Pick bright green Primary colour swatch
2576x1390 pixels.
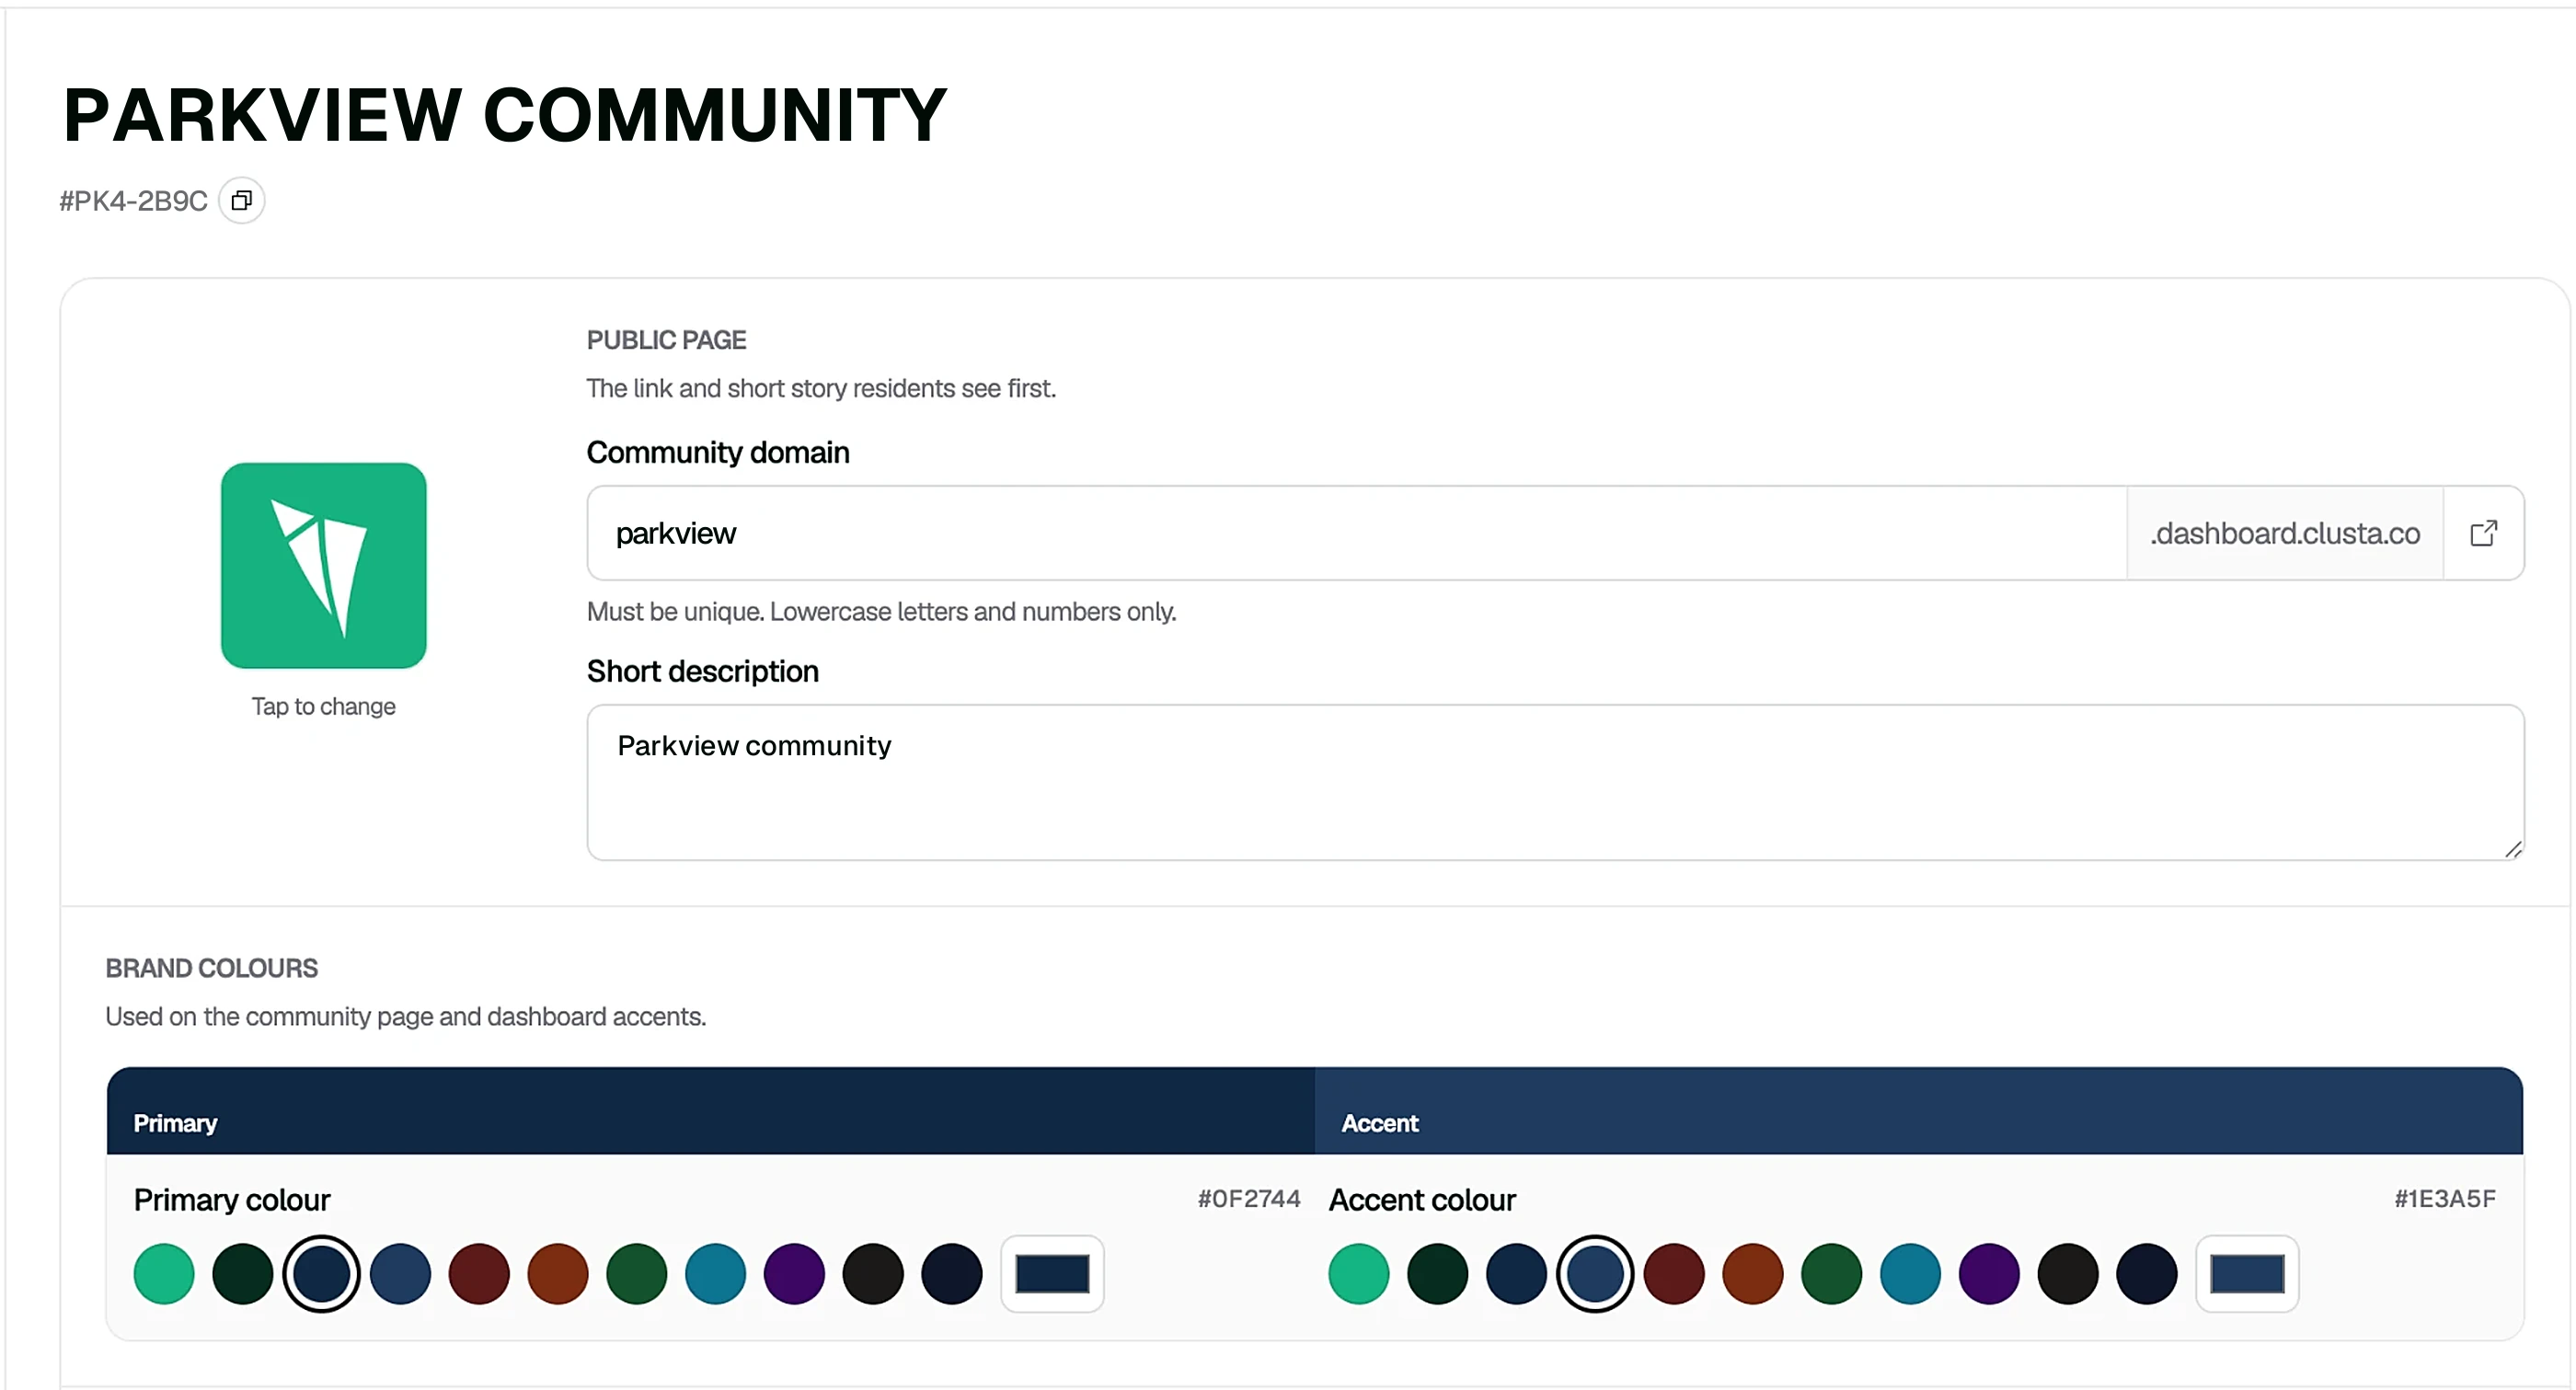(x=164, y=1273)
